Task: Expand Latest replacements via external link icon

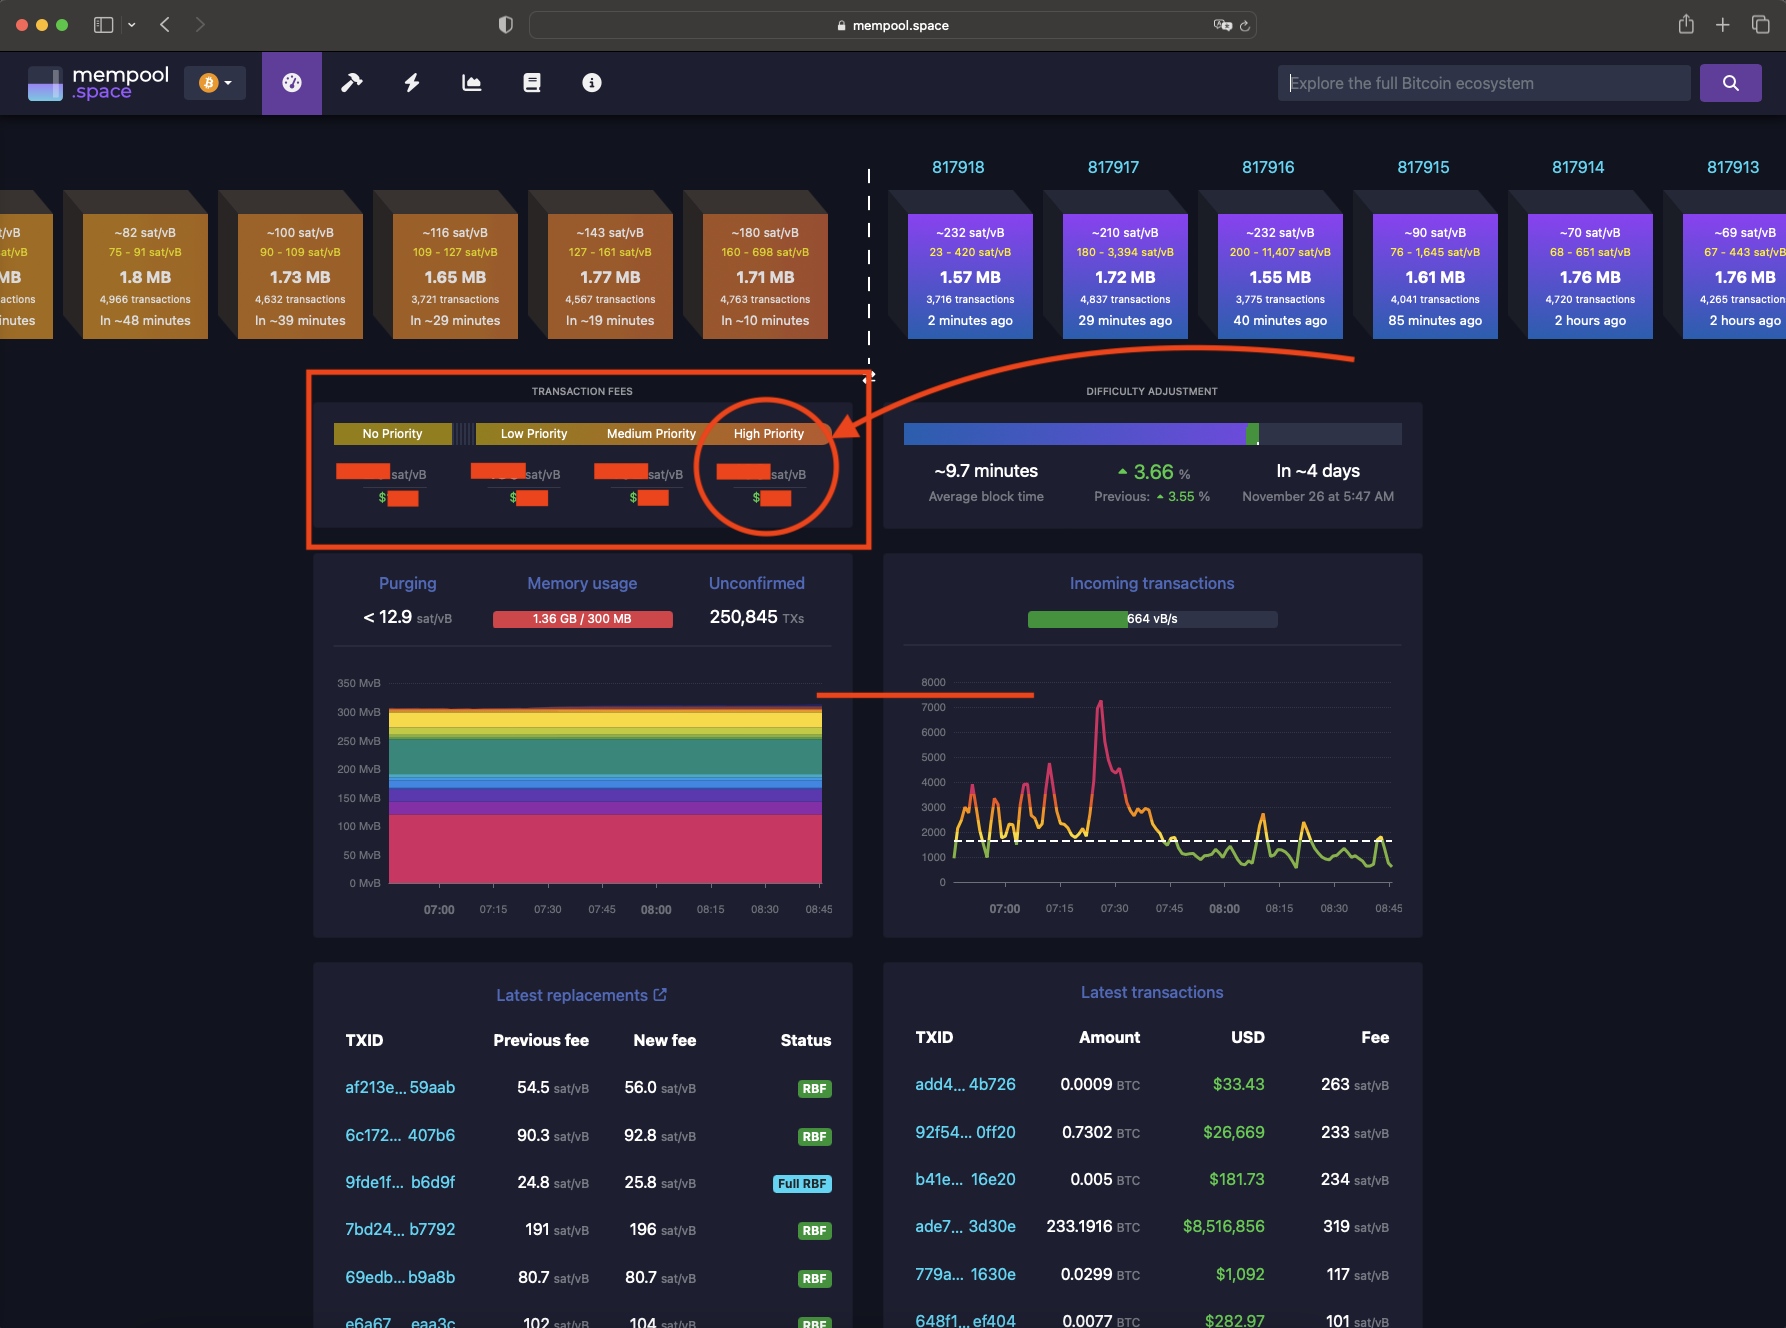Action: 659,994
